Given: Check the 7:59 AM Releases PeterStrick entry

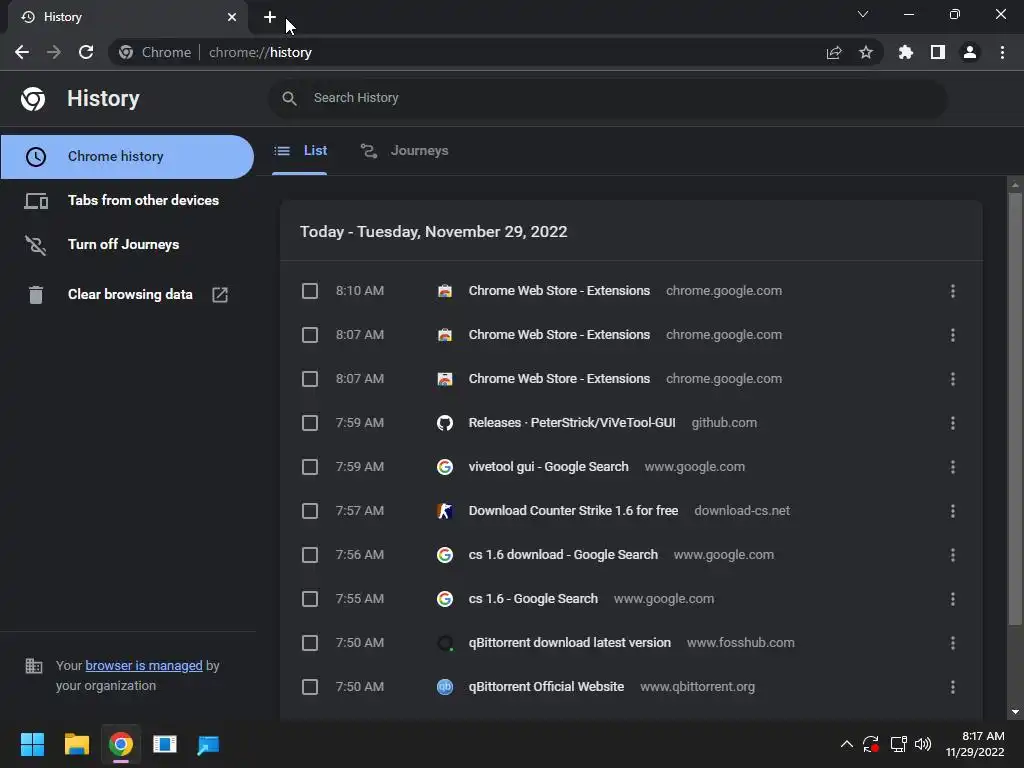Looking at the screenshot, I should click(310, 423).
